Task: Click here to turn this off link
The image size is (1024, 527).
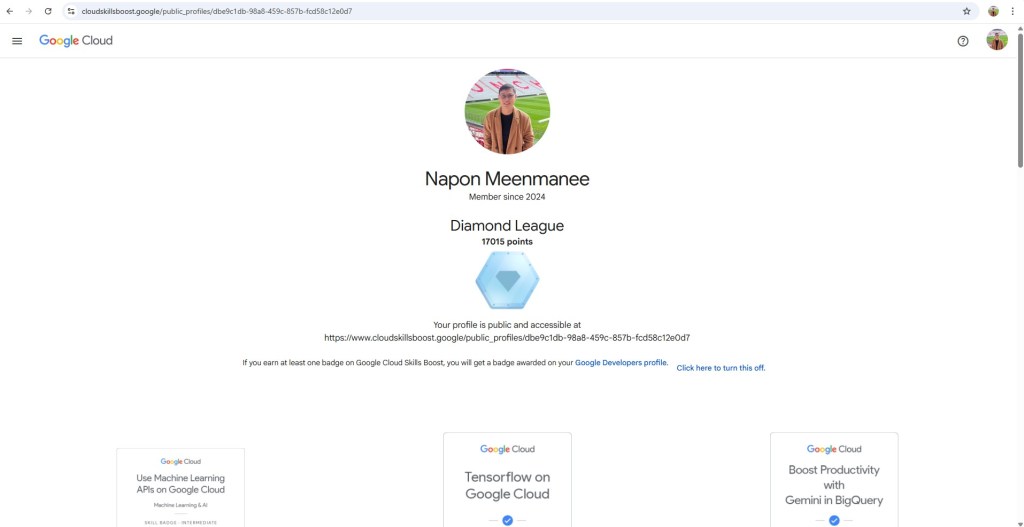Action: [720, 368]
